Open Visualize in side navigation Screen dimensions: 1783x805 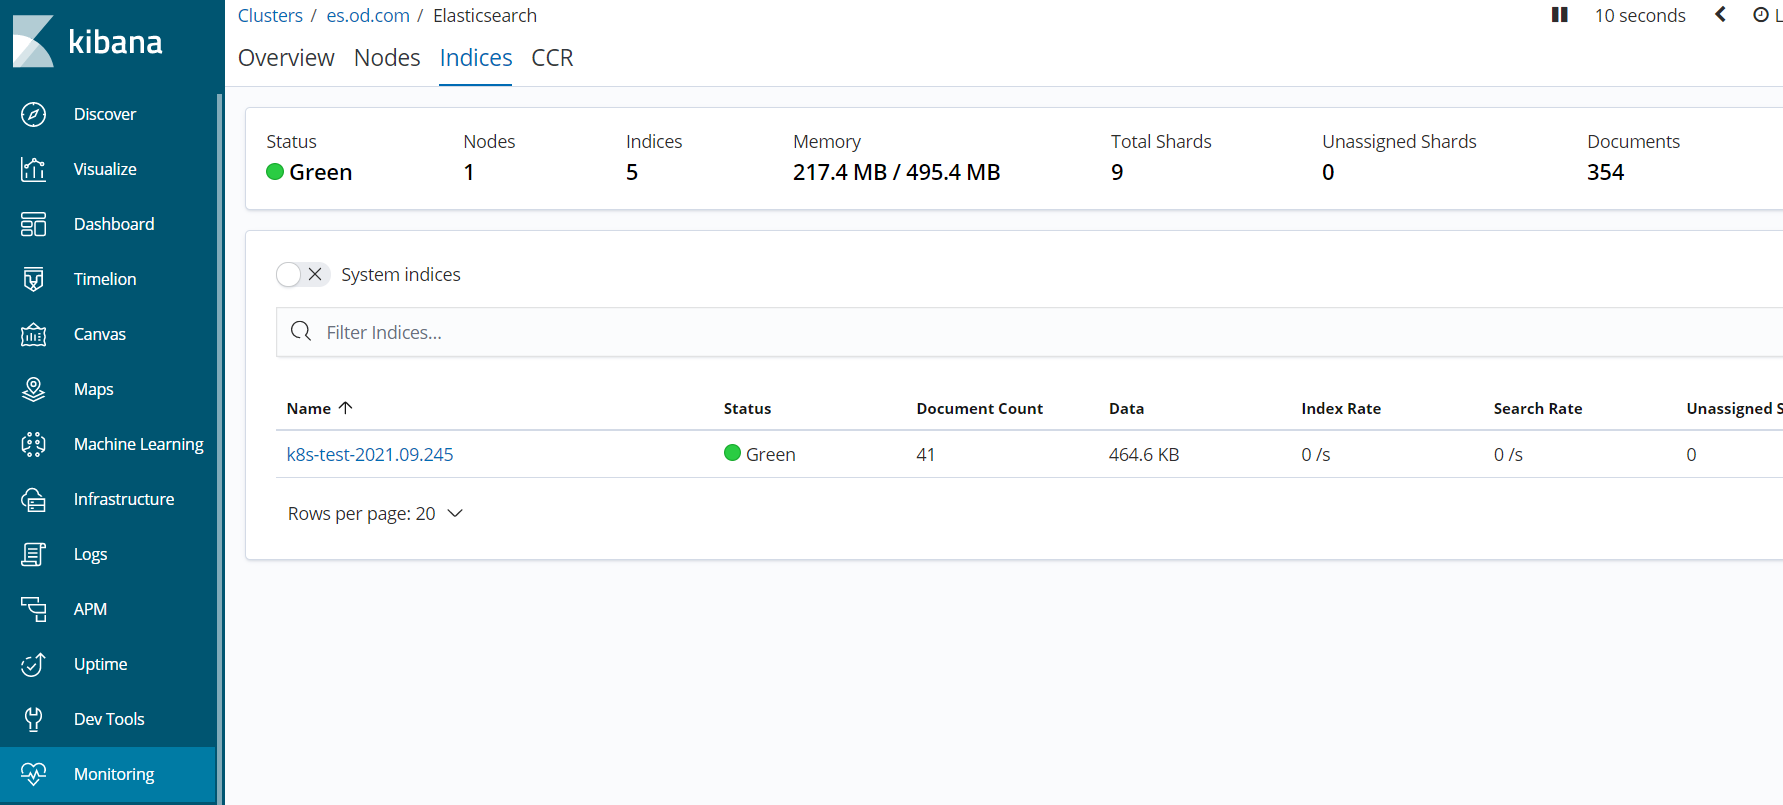pyautogui.click(x=105, y=169)
